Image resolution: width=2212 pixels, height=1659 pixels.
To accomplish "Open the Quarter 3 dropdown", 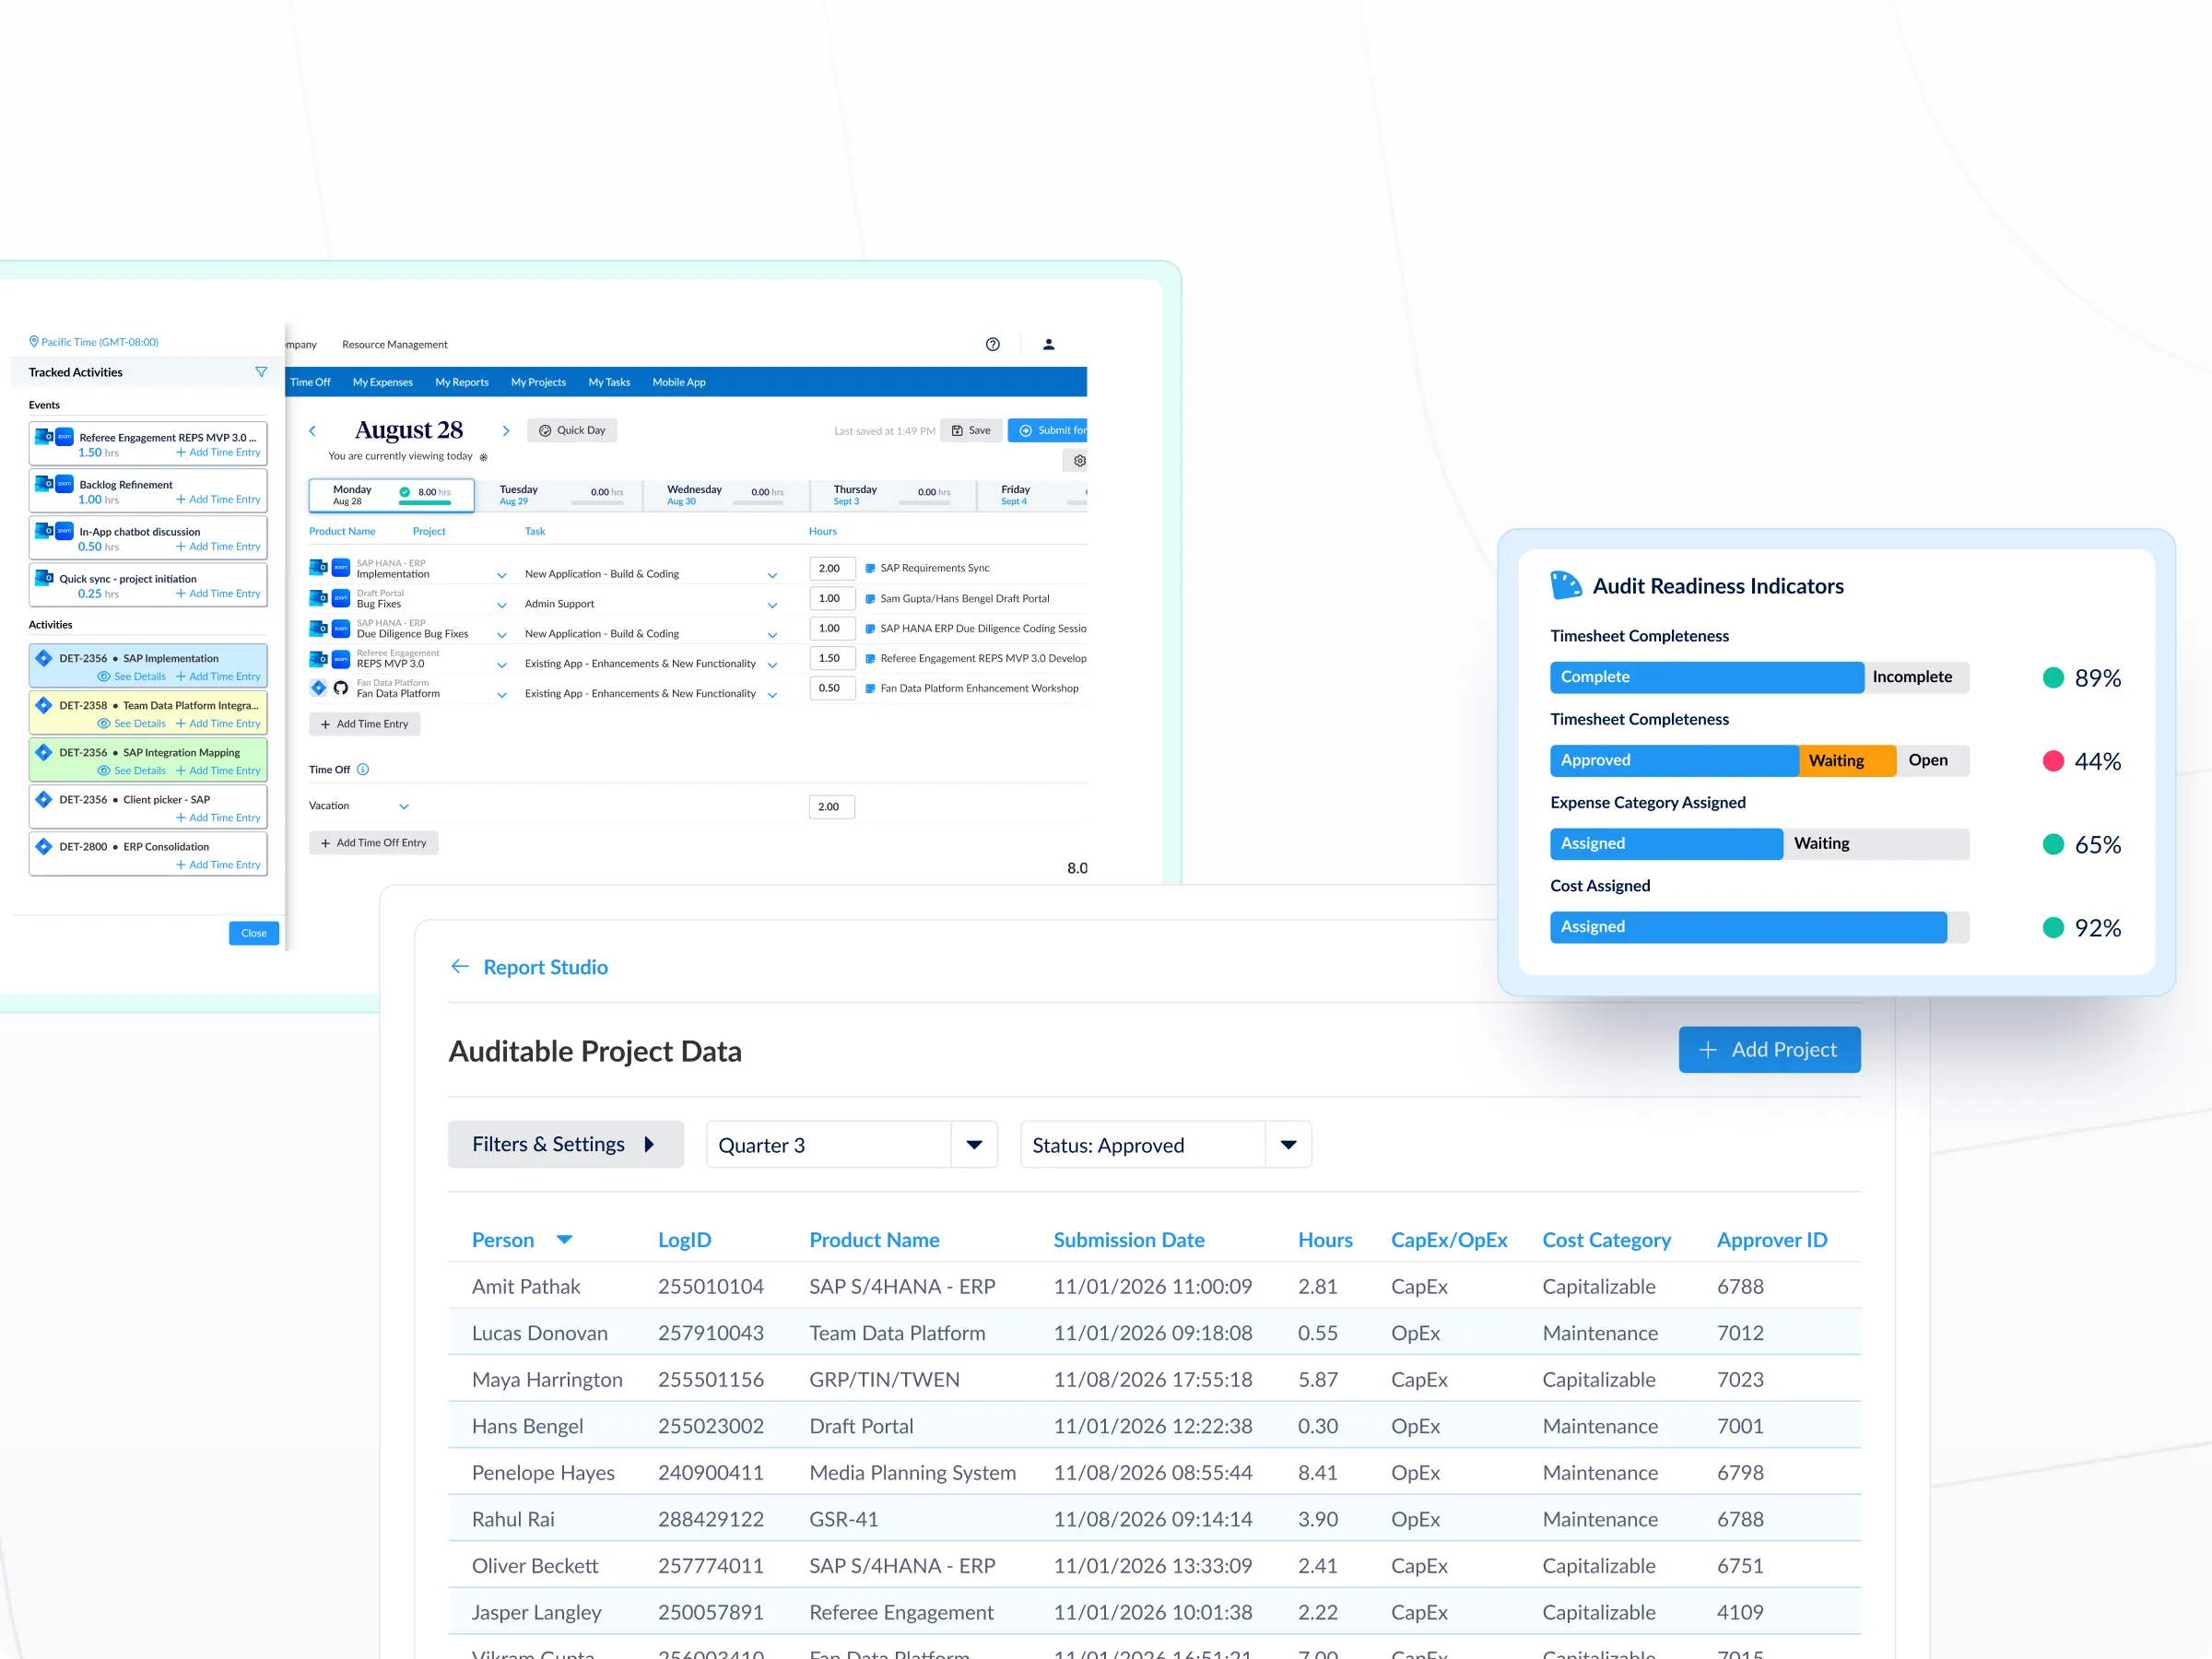I will tap(973, 1145).
